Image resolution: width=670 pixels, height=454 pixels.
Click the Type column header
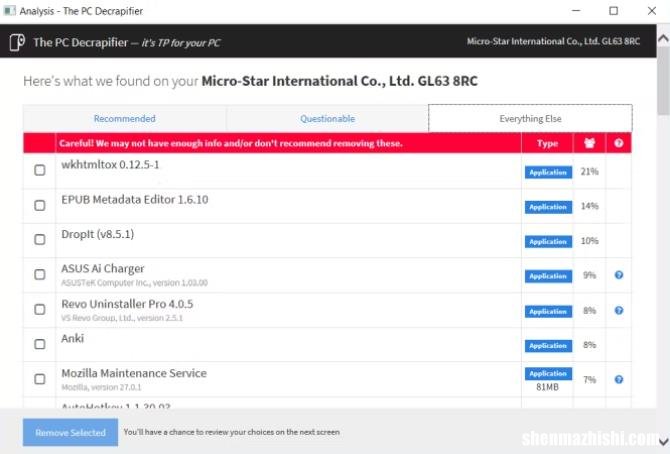pos(547,143)
